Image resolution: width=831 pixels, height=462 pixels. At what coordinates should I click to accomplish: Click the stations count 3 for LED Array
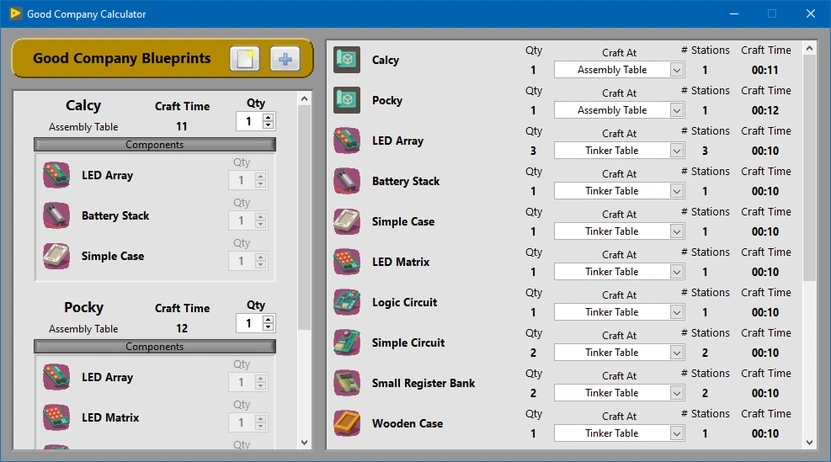point(705,150)
